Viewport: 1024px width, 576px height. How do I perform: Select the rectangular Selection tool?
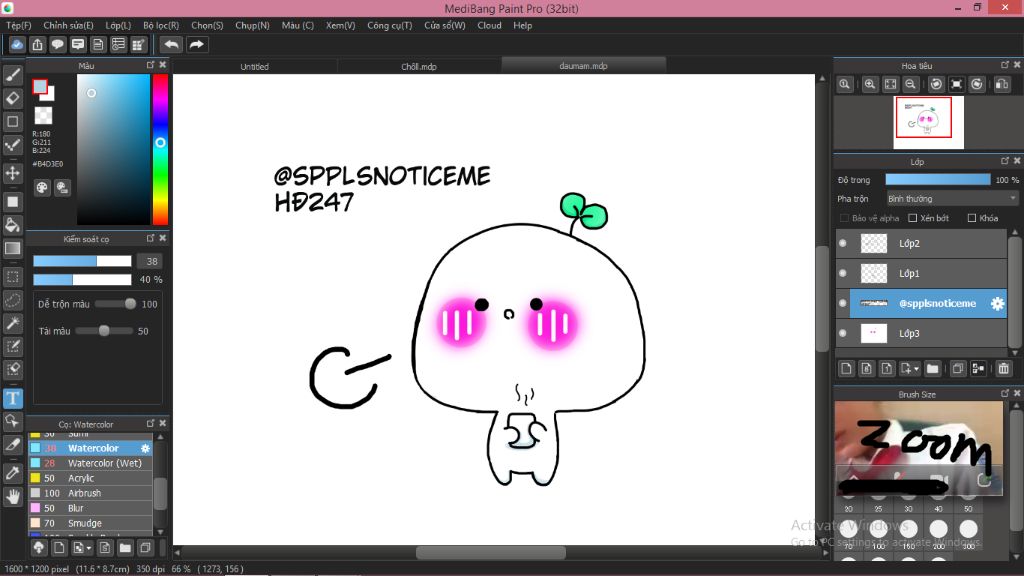pos(12,277)
